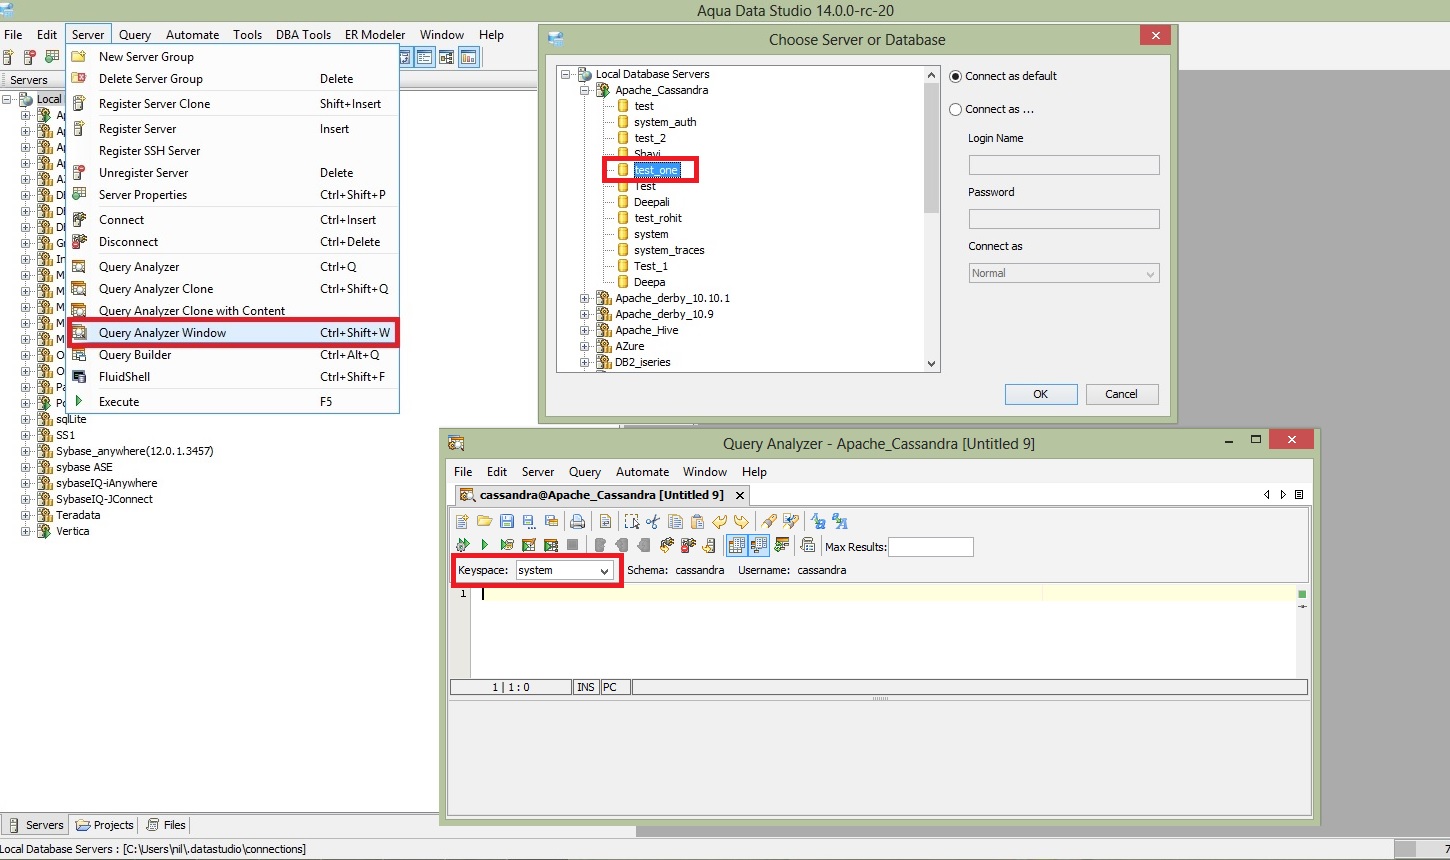Click the tab scroll right arrow
The width and height of the screenshot is (1450, 860).
click(x=1283, y=495)
